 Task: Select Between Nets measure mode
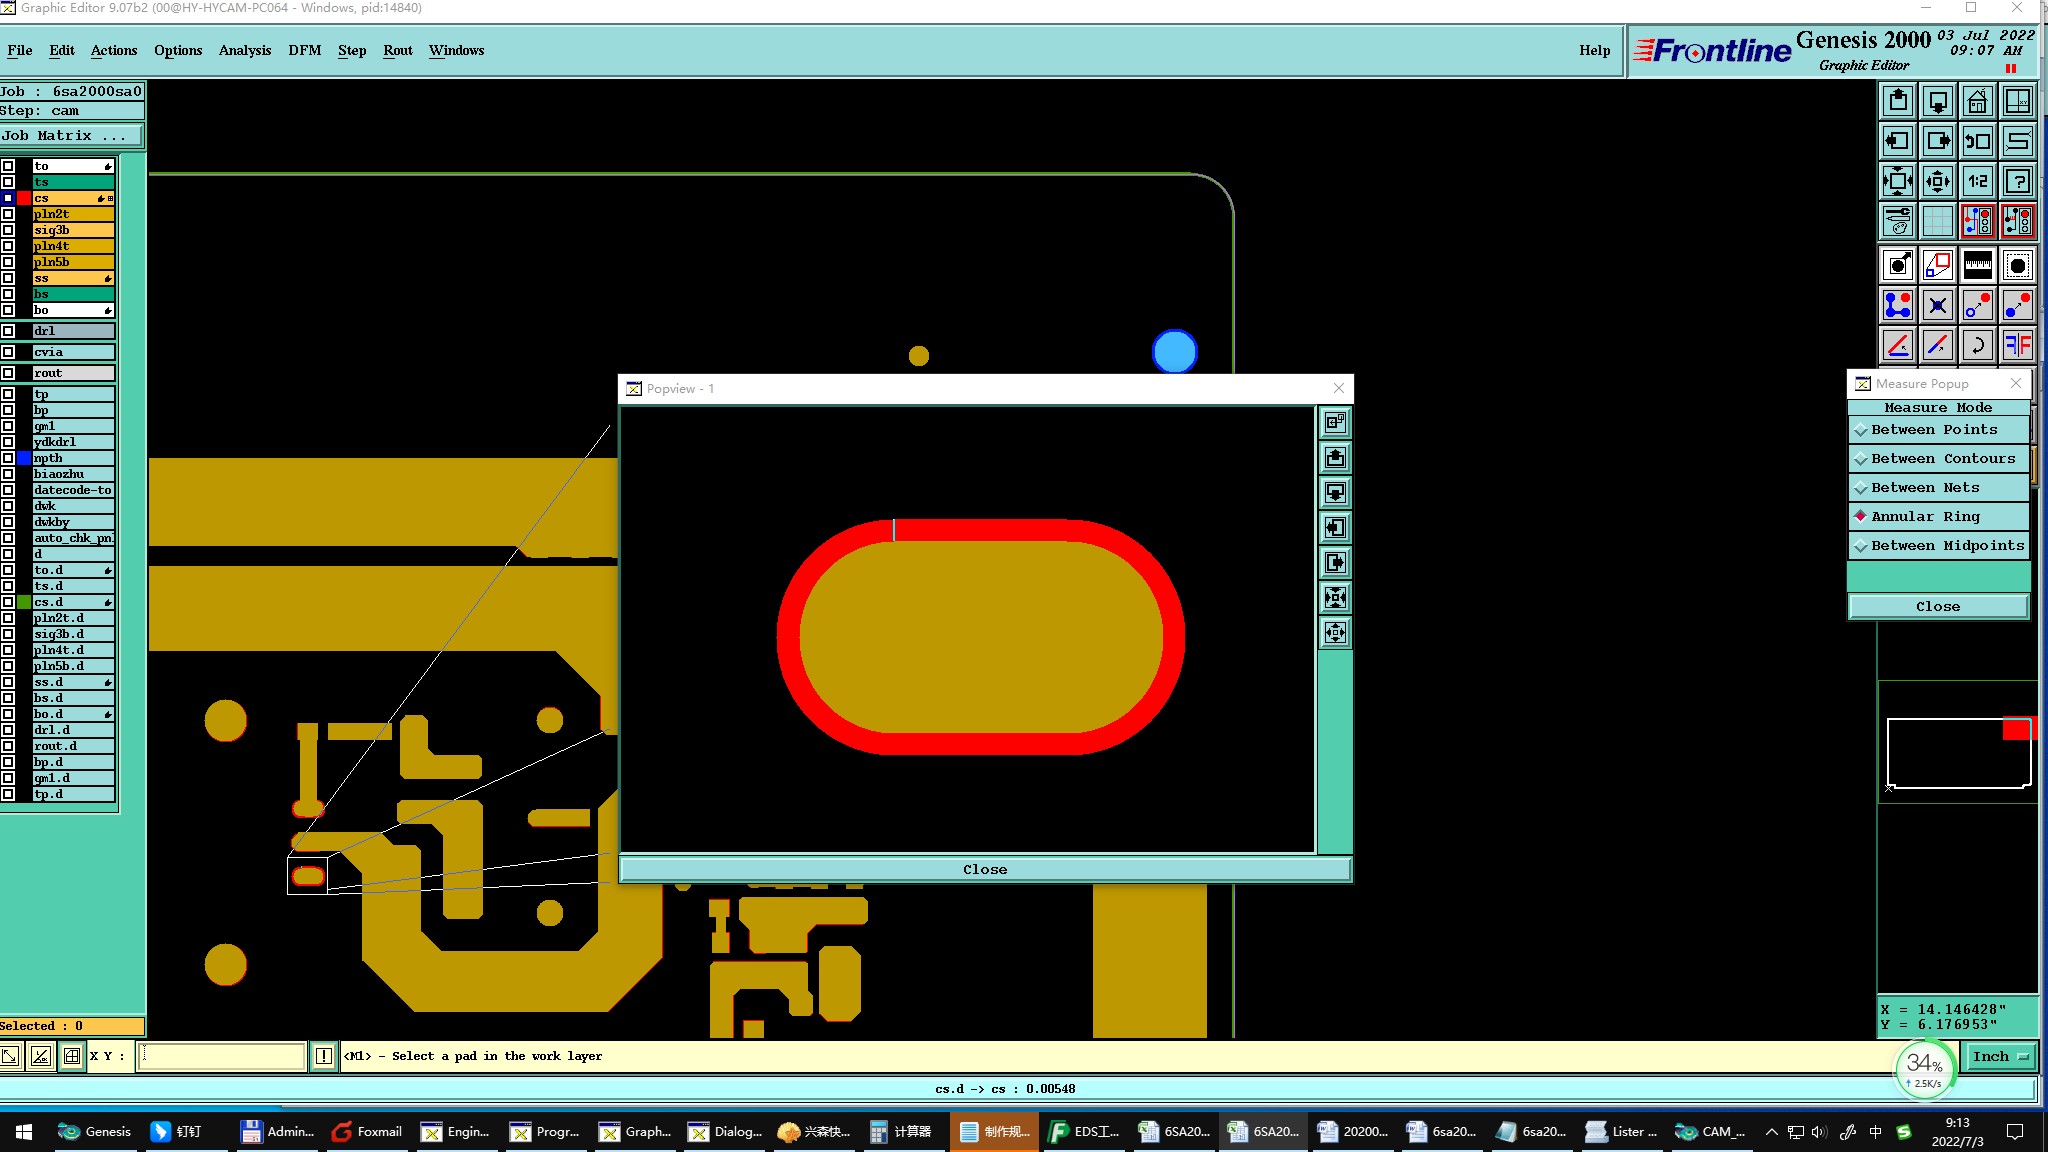(x=1938, y=487)
